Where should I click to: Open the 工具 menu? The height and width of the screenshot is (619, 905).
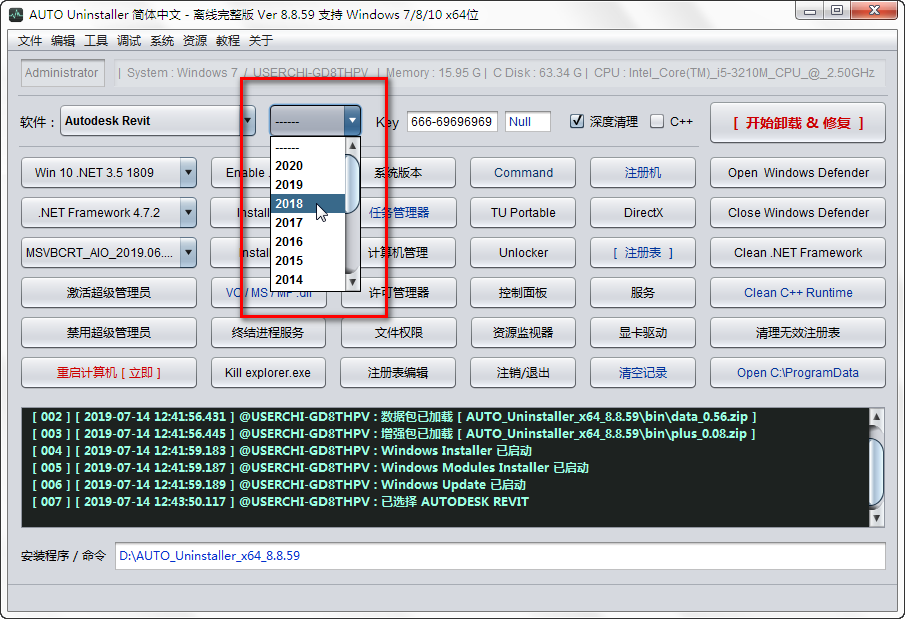pyautogui.click(x=96, y=40)
